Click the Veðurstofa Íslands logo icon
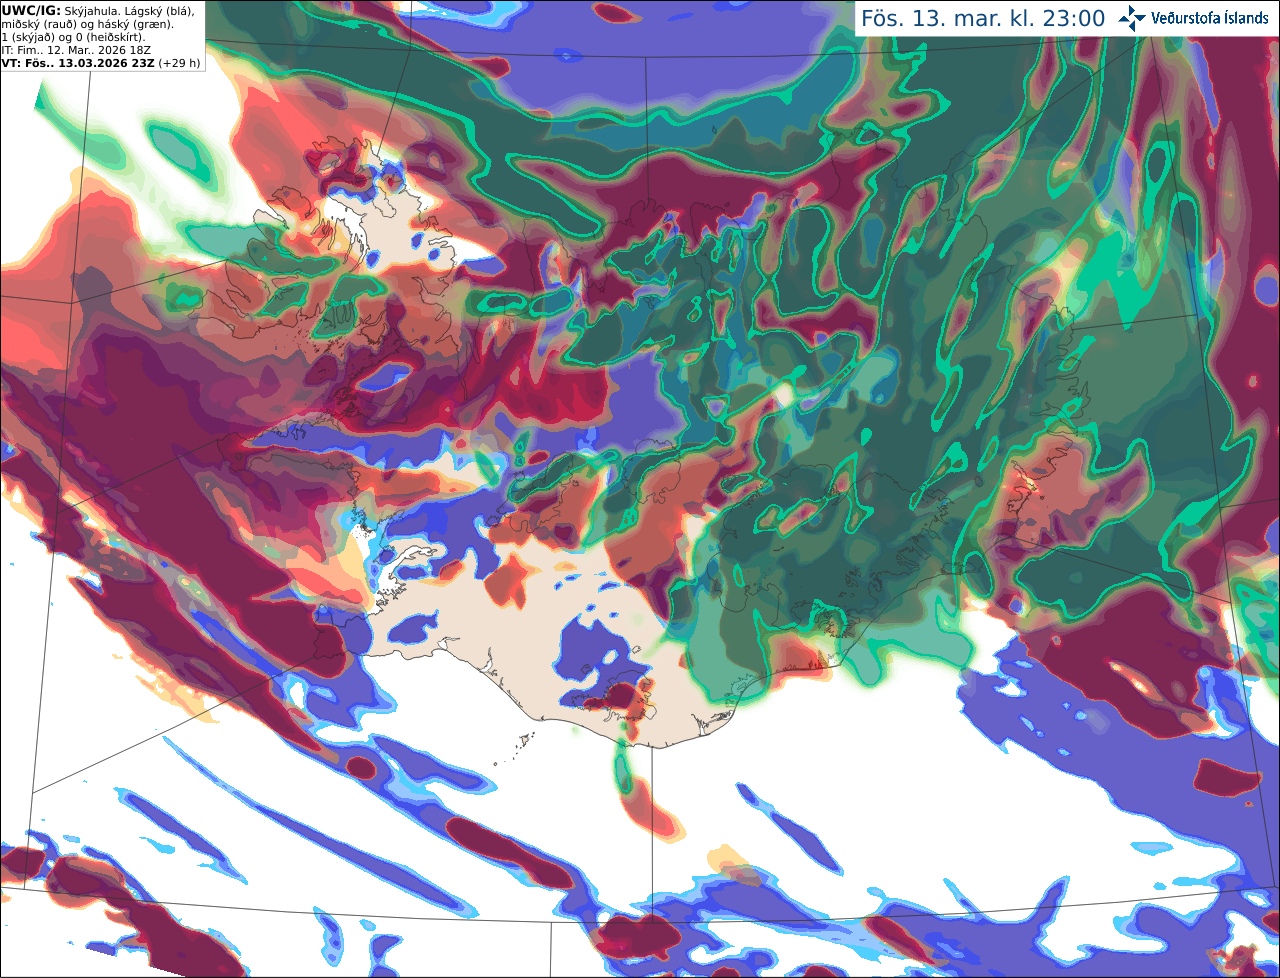Screen dimensions: 1280x978 click(1132, 18)
